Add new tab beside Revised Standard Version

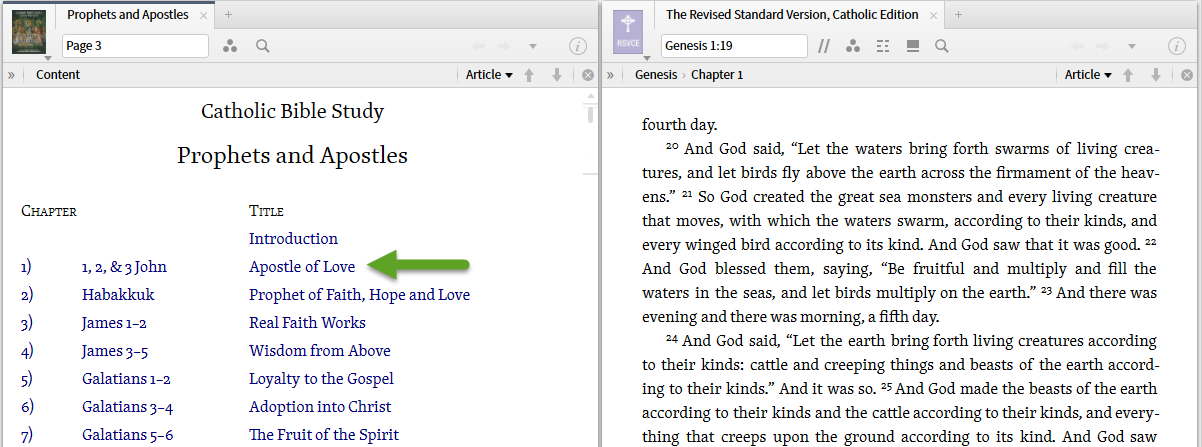959,15
